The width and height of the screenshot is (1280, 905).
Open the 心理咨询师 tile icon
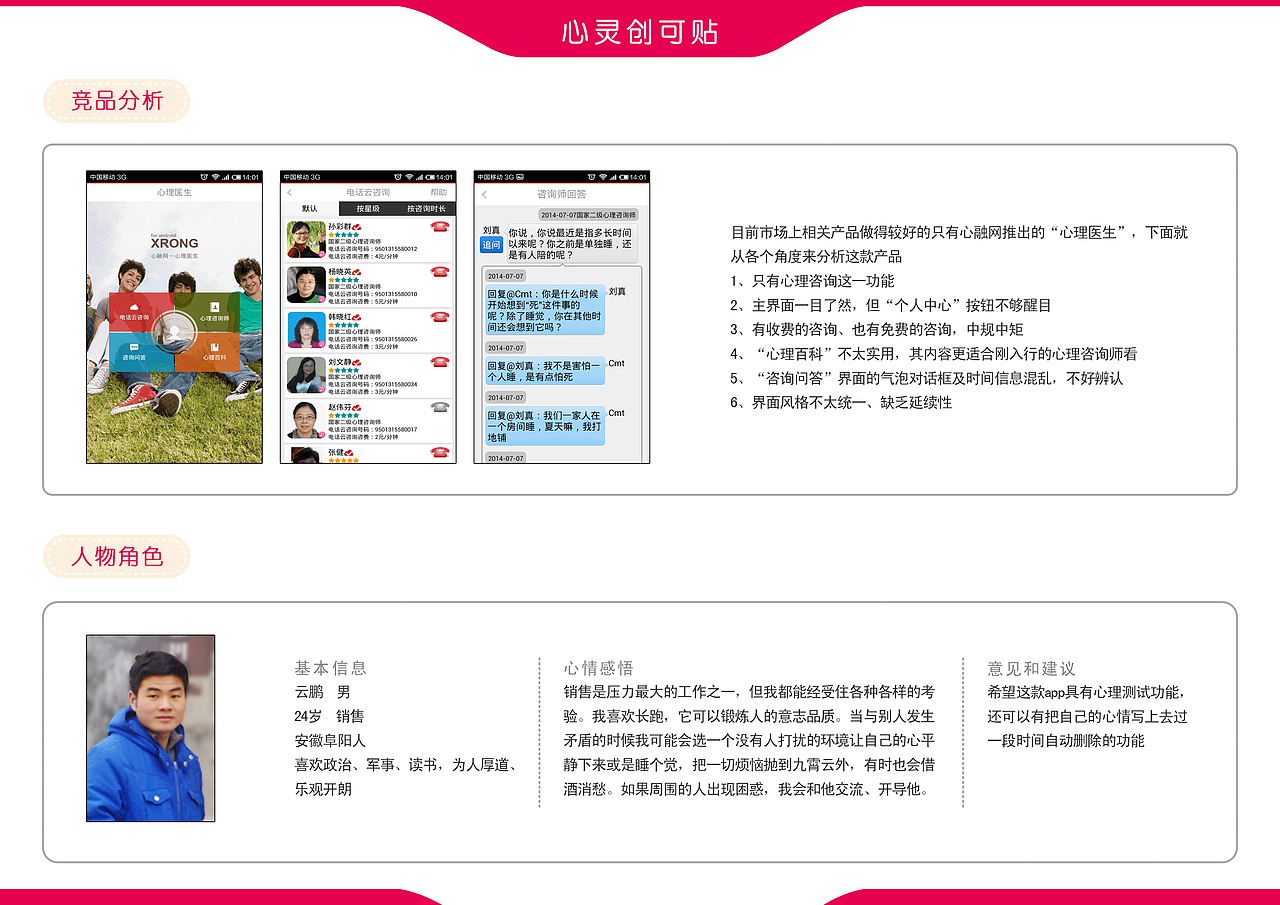click(213, 306)
